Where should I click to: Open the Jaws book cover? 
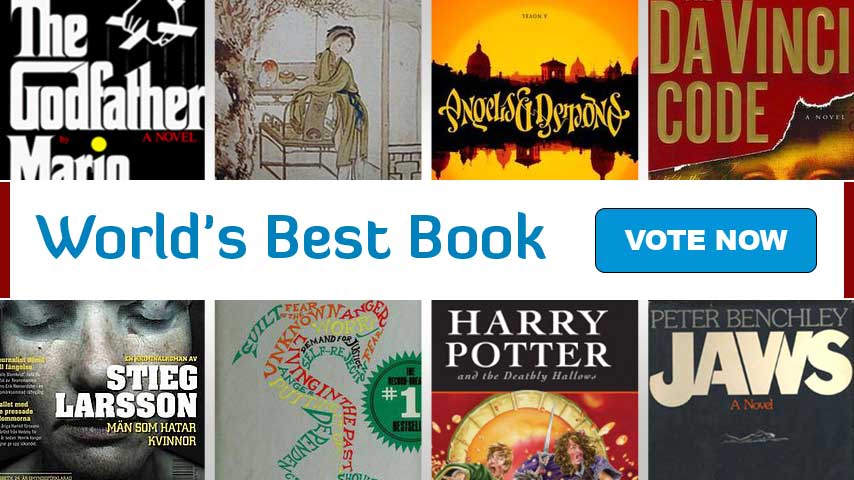point(751,390)
